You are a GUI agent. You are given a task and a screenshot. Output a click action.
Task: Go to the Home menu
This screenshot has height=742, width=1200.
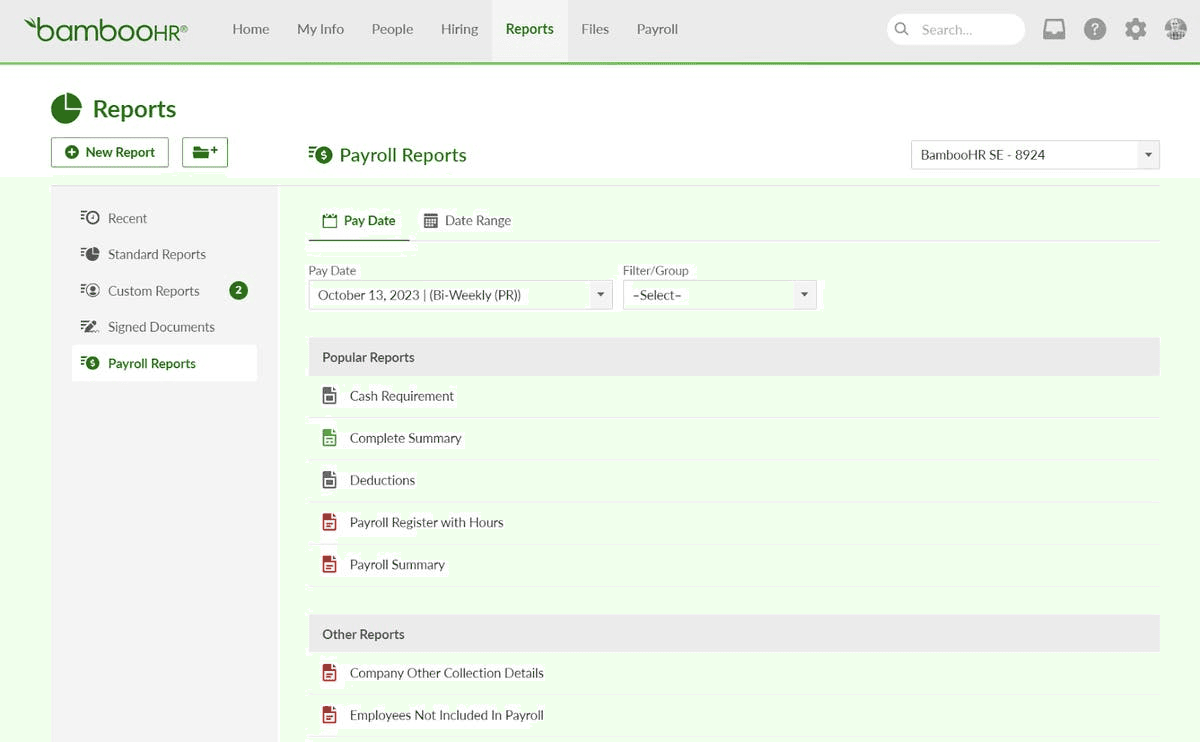pyautogui.click(x=251, y=30)
